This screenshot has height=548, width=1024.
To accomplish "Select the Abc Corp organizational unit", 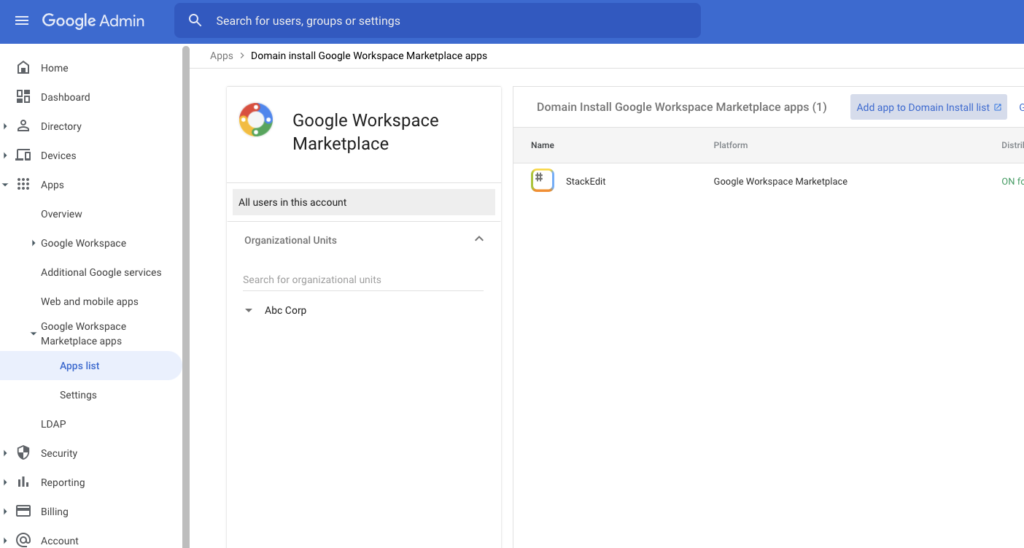I will coord(285,310).
